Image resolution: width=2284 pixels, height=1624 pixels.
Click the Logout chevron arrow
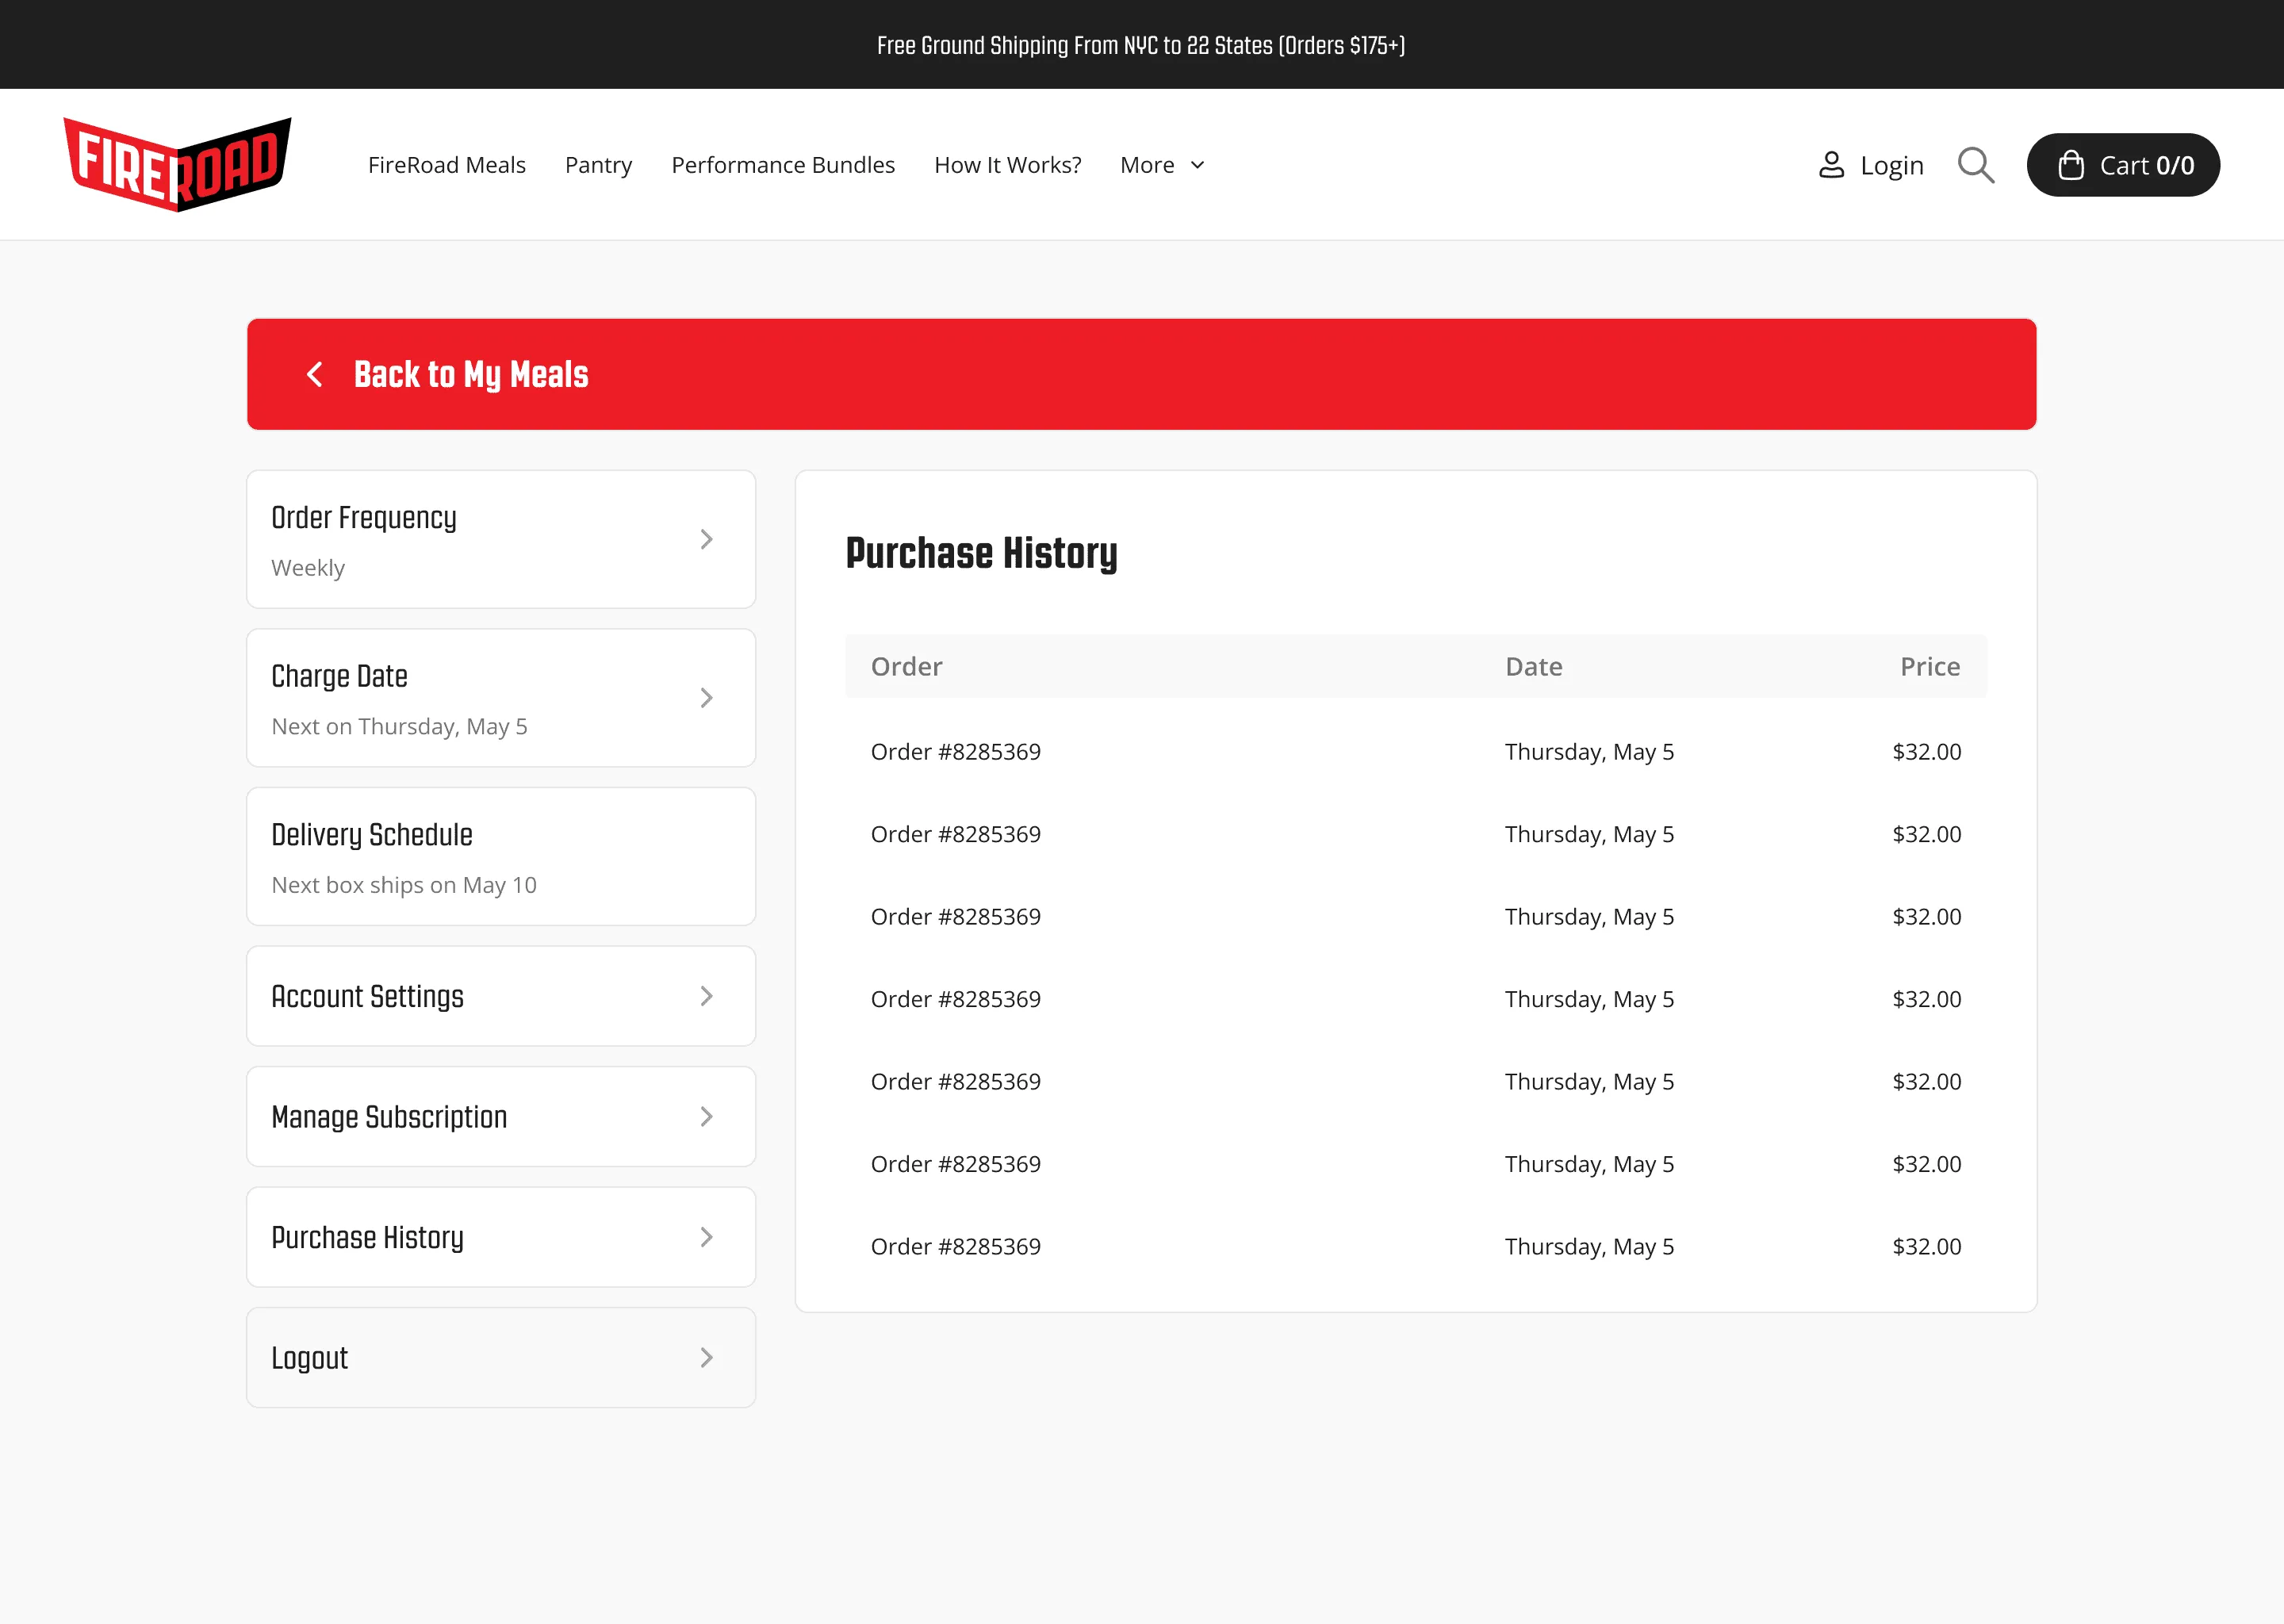[x=706, y=1357]
